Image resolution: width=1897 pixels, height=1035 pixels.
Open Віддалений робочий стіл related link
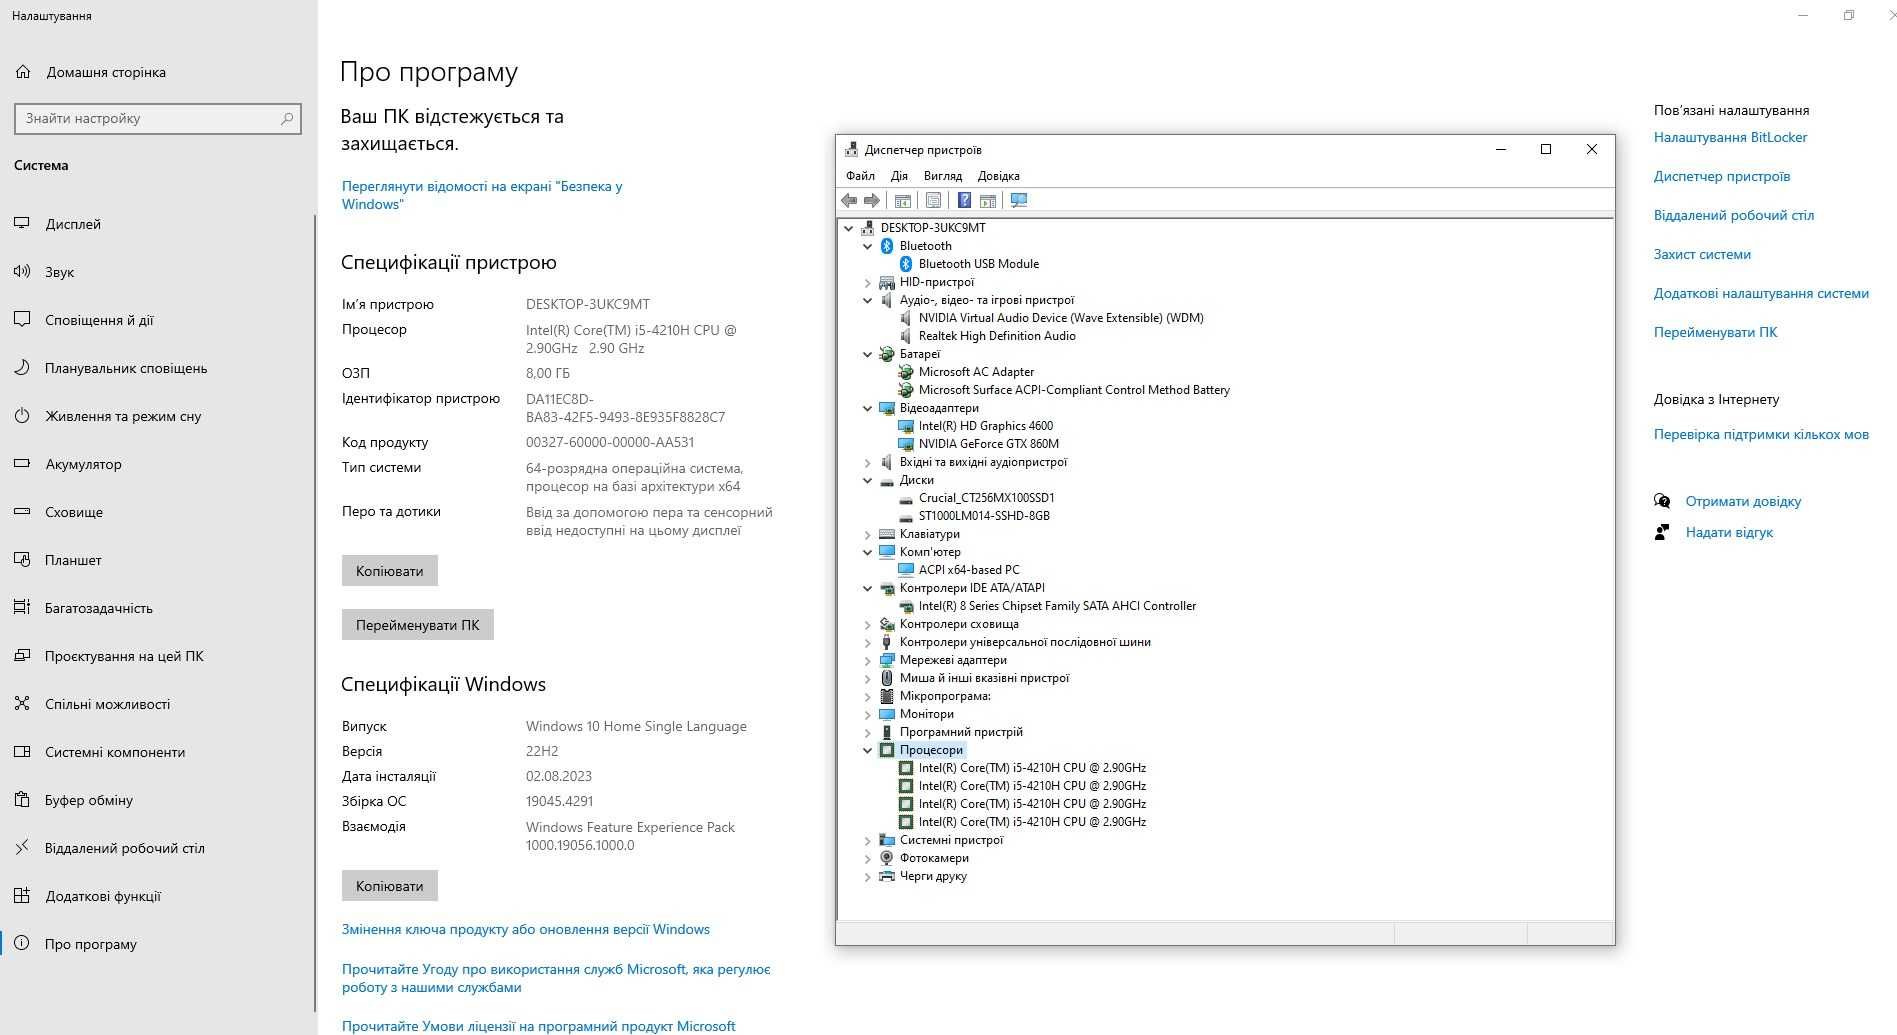click(1733, 215)
